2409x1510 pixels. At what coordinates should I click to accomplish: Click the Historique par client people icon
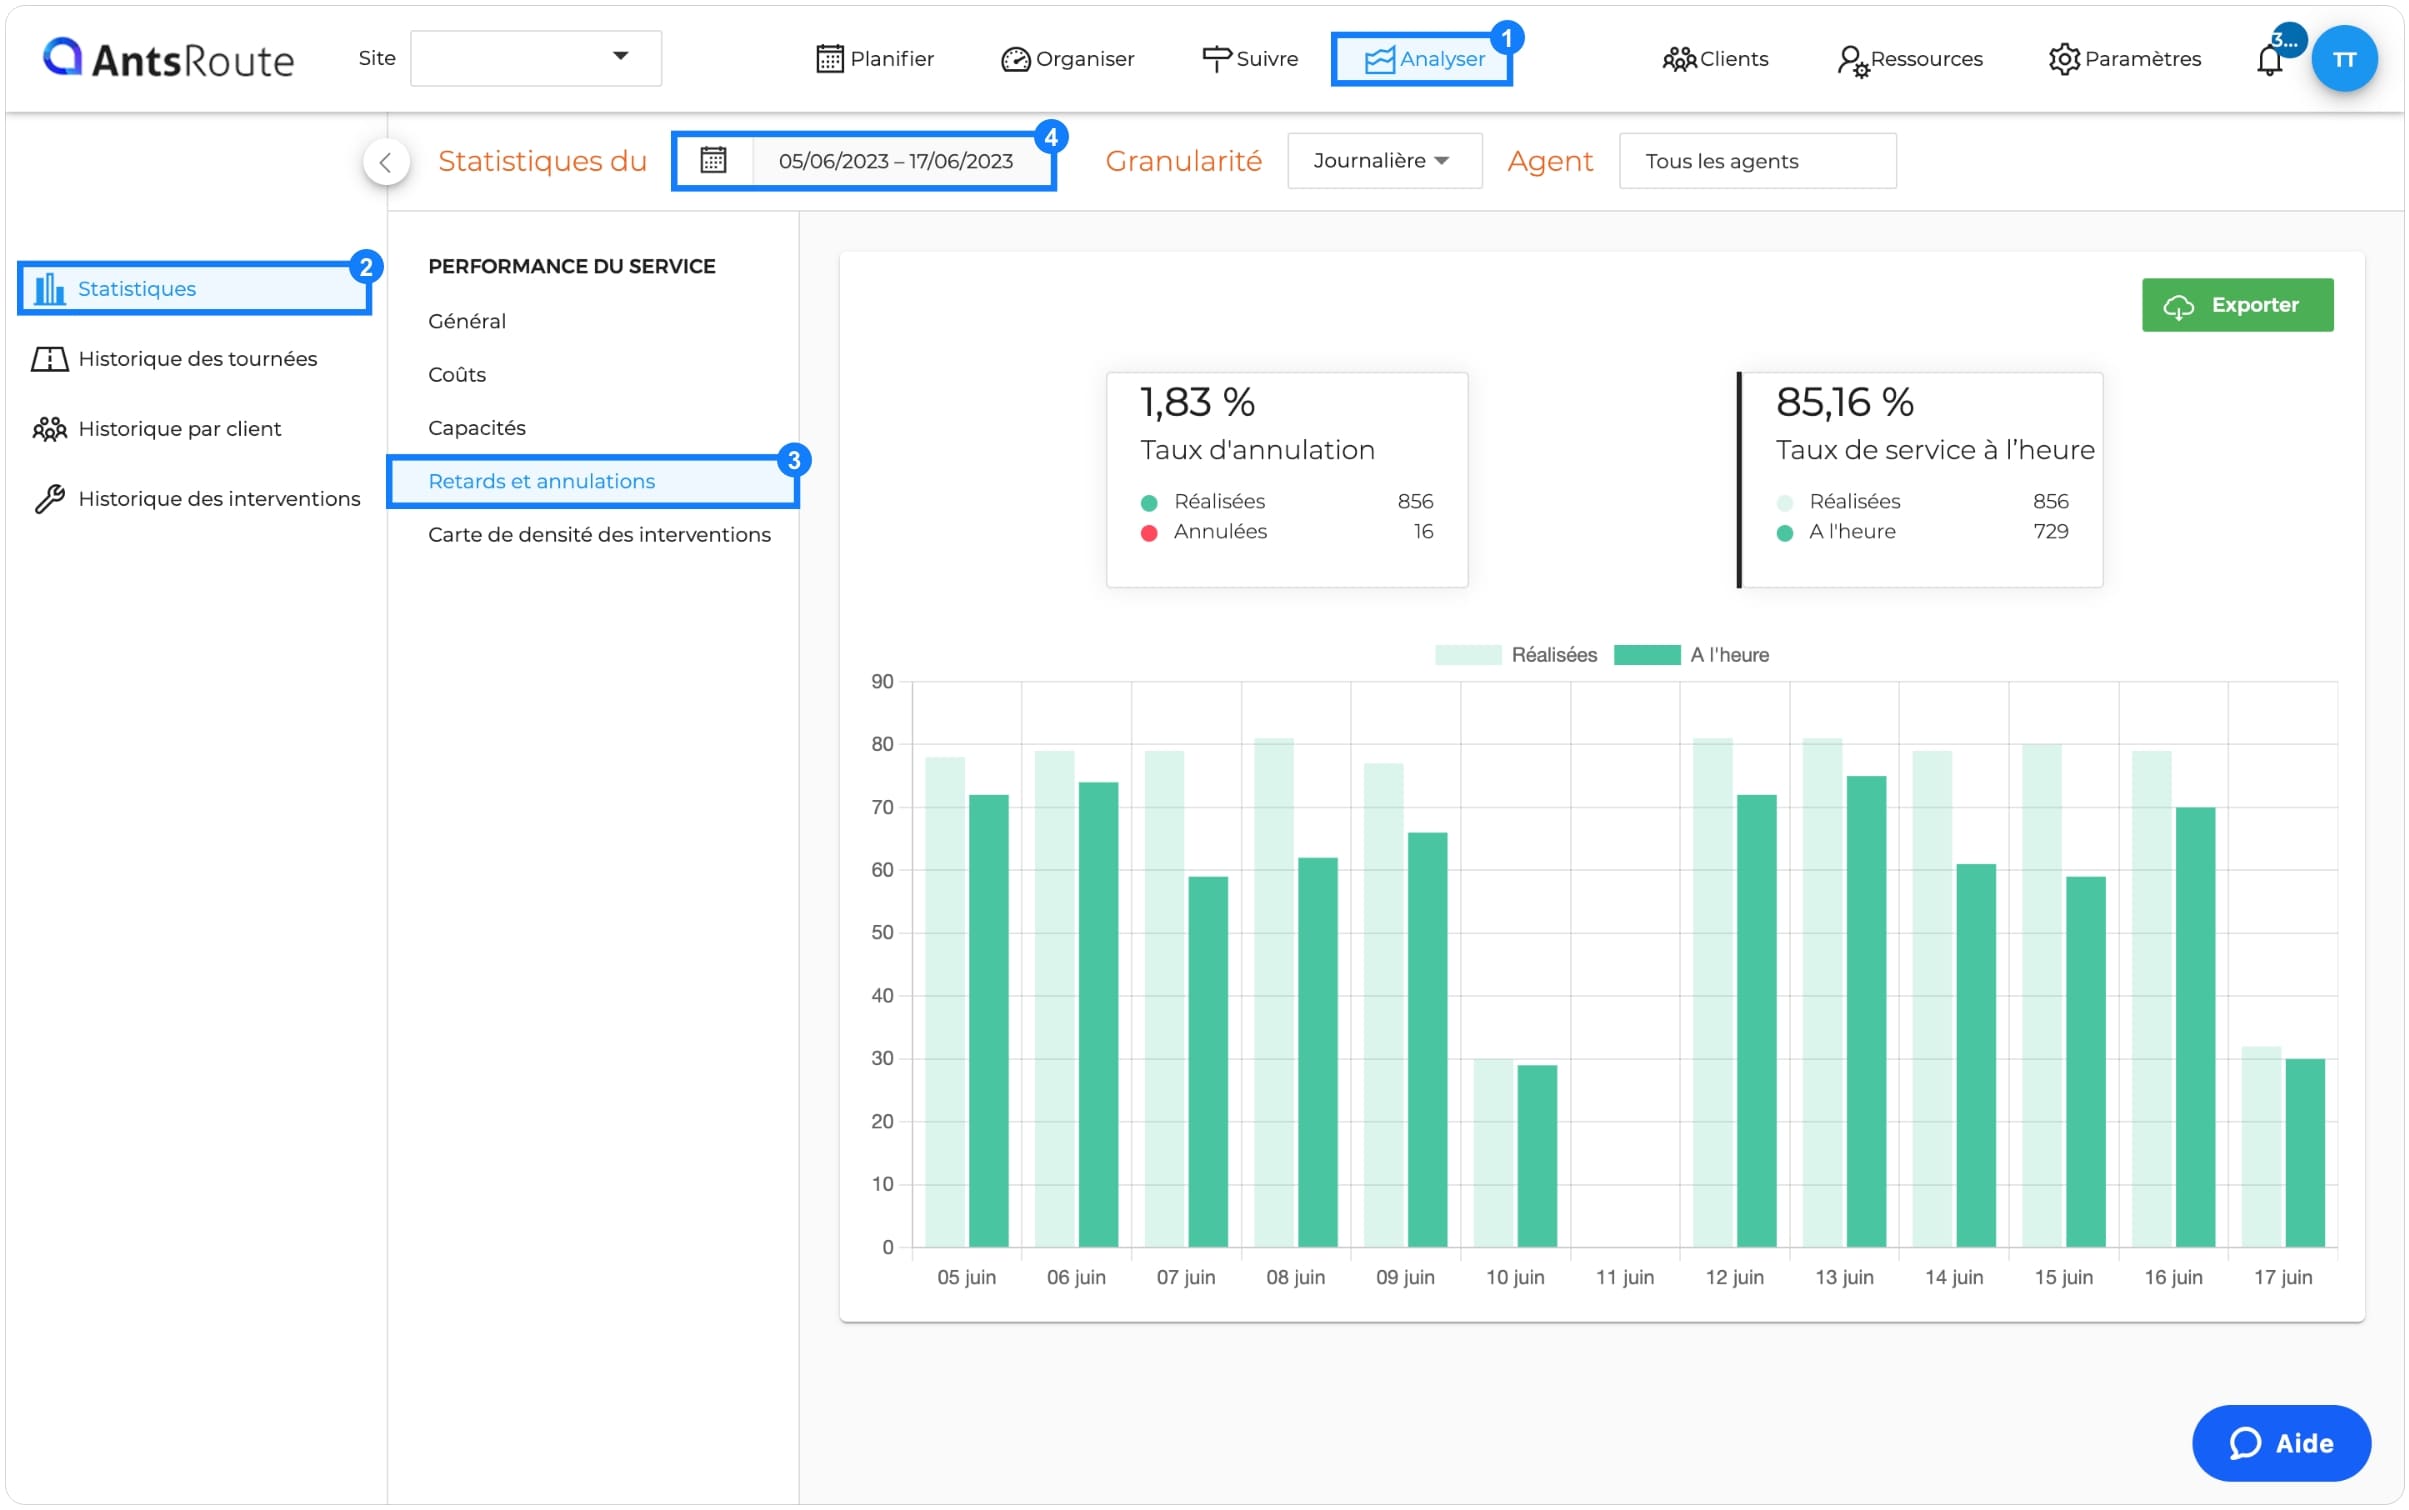click(x=49, y=429)
